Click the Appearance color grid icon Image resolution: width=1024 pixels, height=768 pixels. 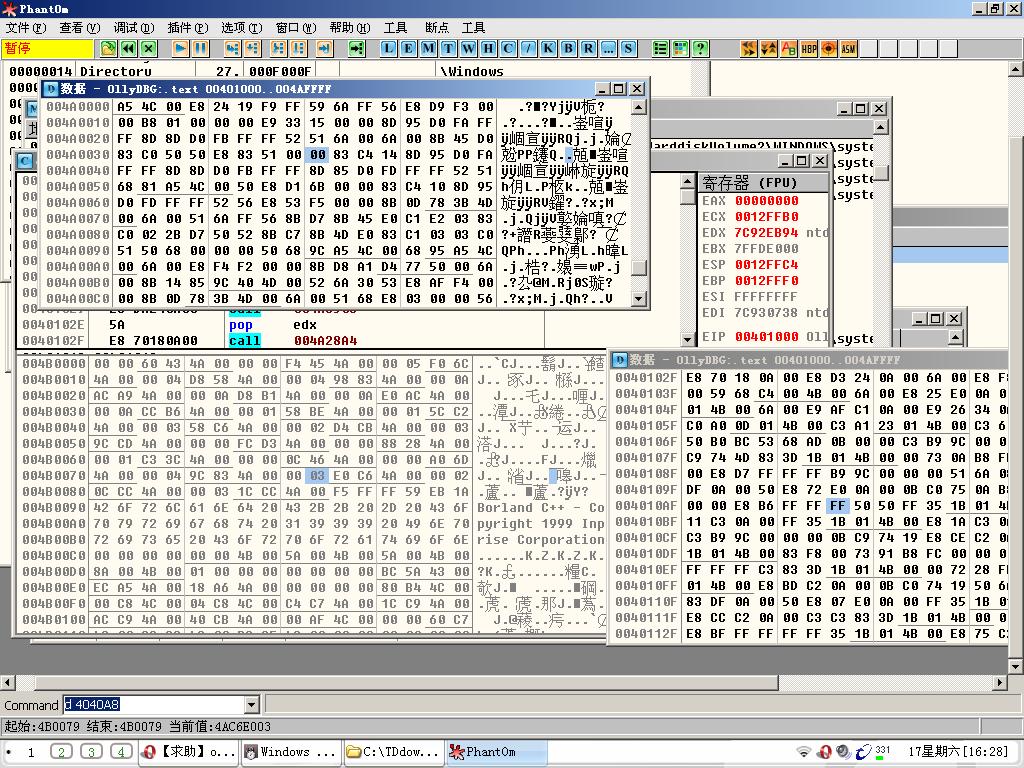pos(680,48)
